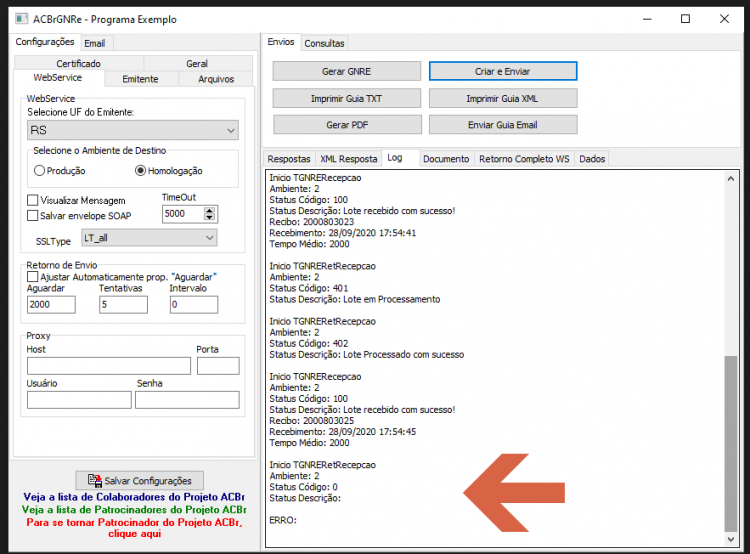Click the log scrollbar down arrow
This screenshot has height=554, width=750.
(x=730, y=539)
